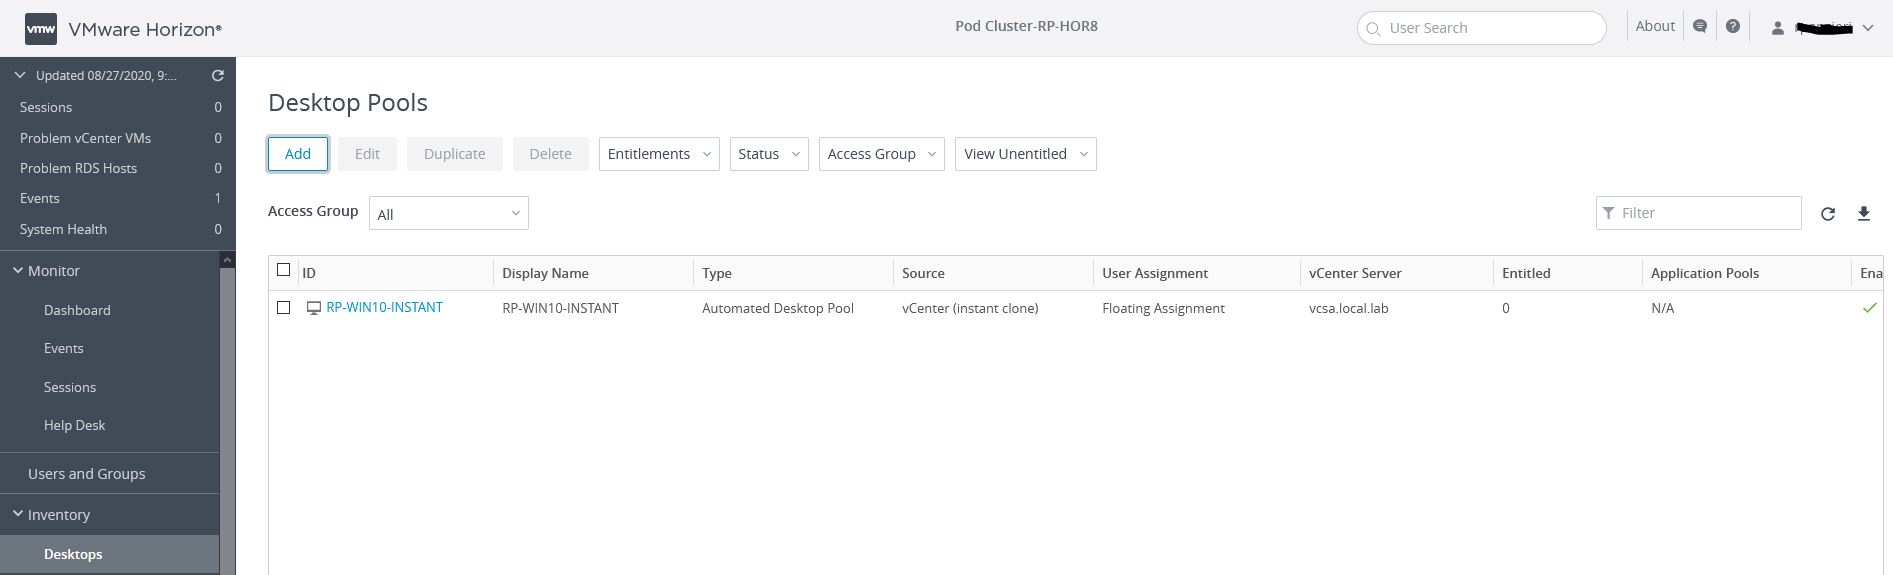Sort by the Entitled column header
The width and height of the screenshot is (1893, 575).
click(1526, 273)
